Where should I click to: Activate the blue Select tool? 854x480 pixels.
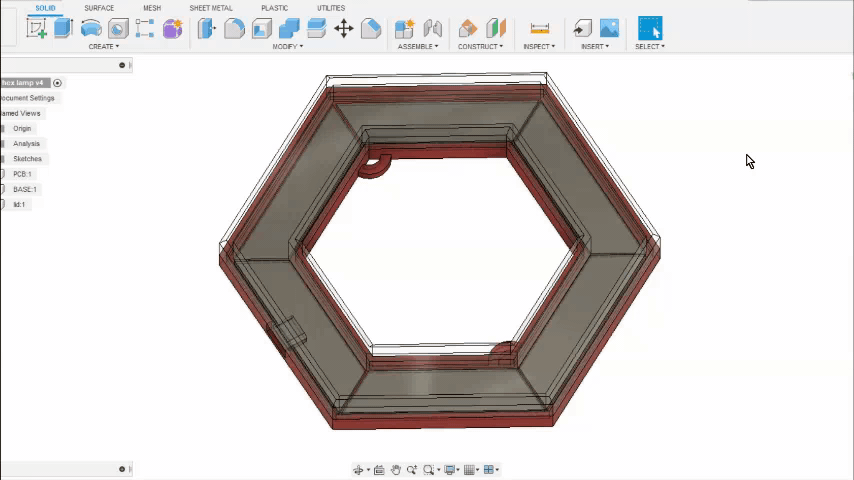coord(650,28)
